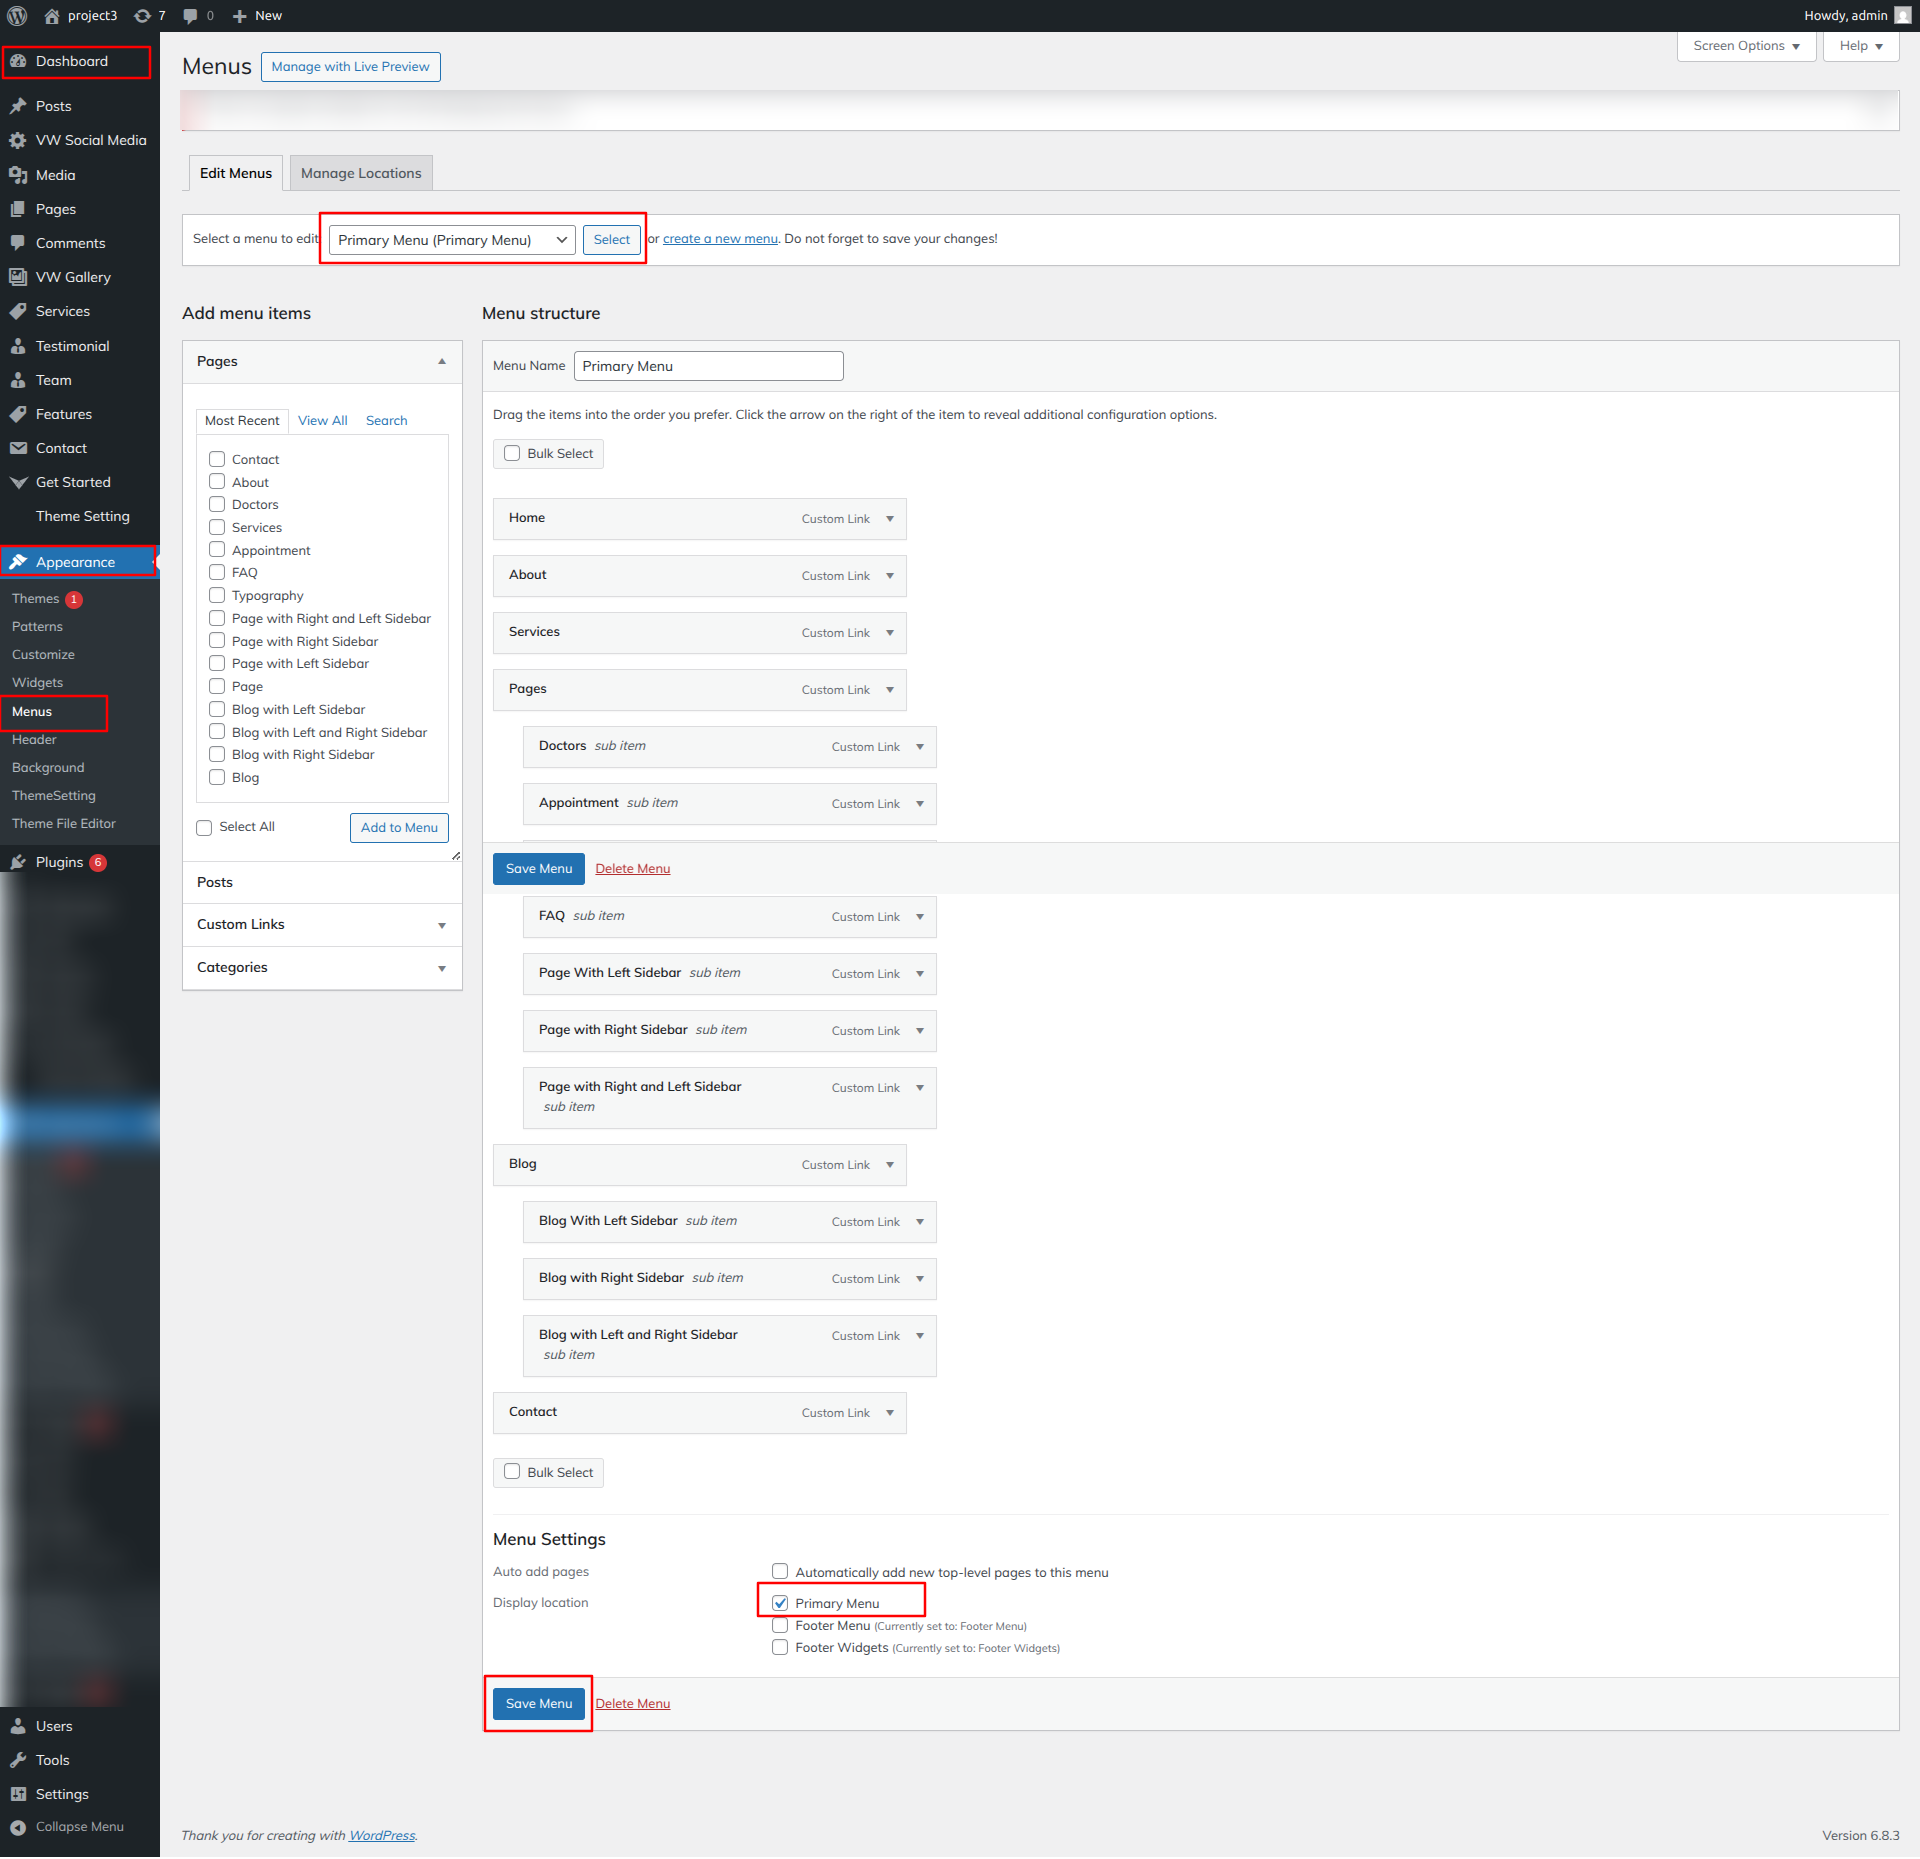This screenshot has height=1859, width=1920.
Task: Click the Menu Name text field
Action: 708,366
